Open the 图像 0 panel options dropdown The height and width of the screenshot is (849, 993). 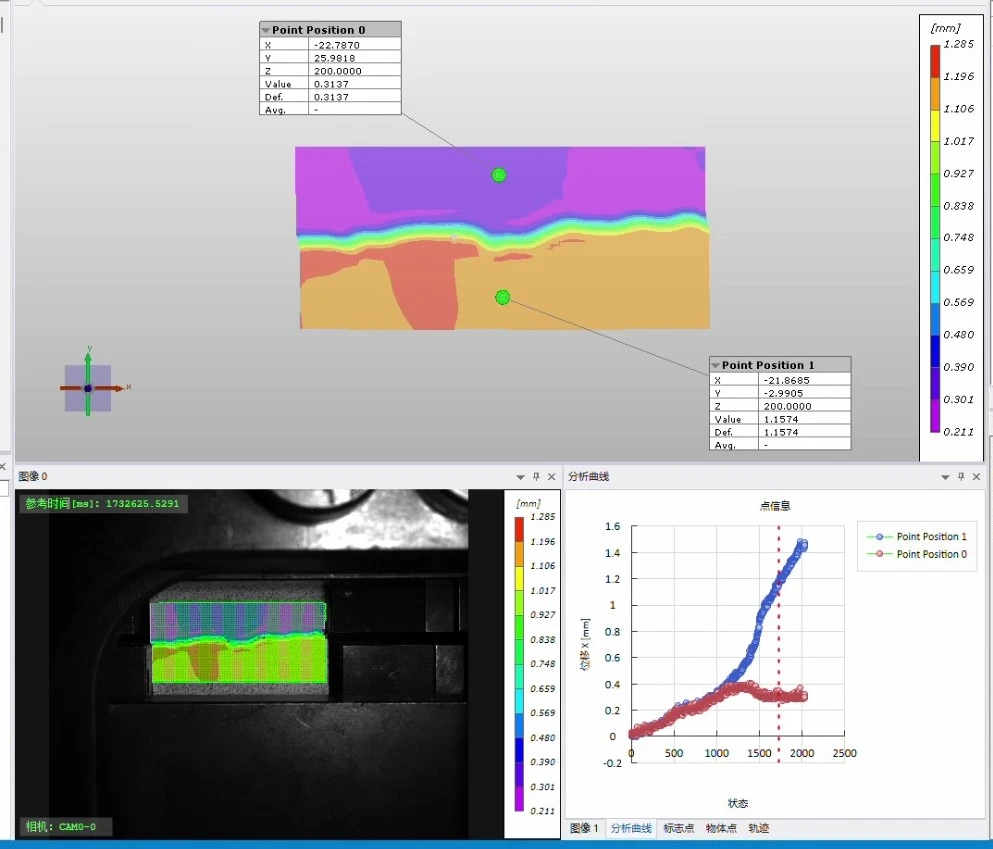pos(520,477)
